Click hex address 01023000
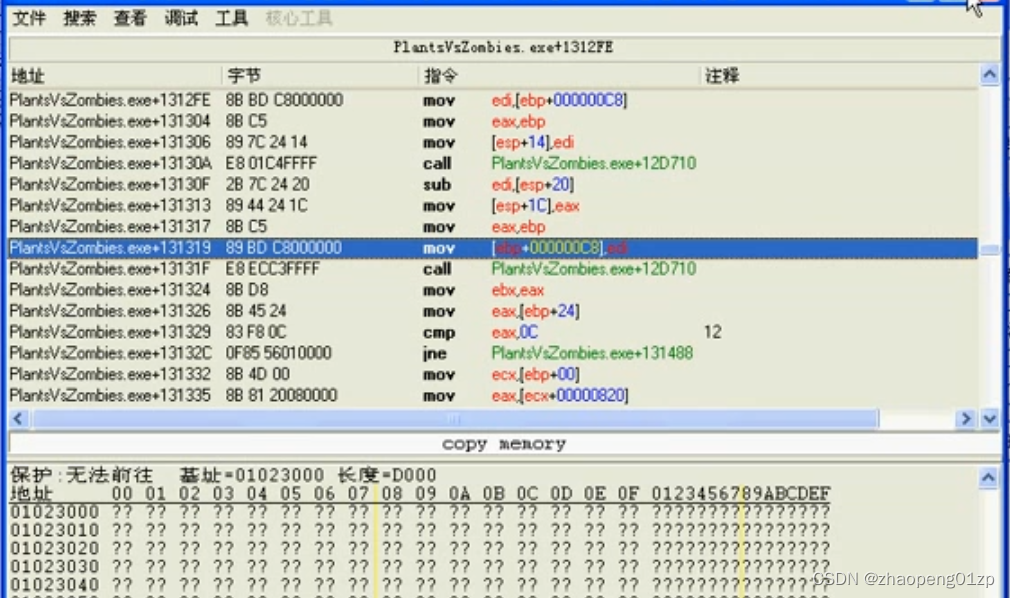 (x=55, y=512)
